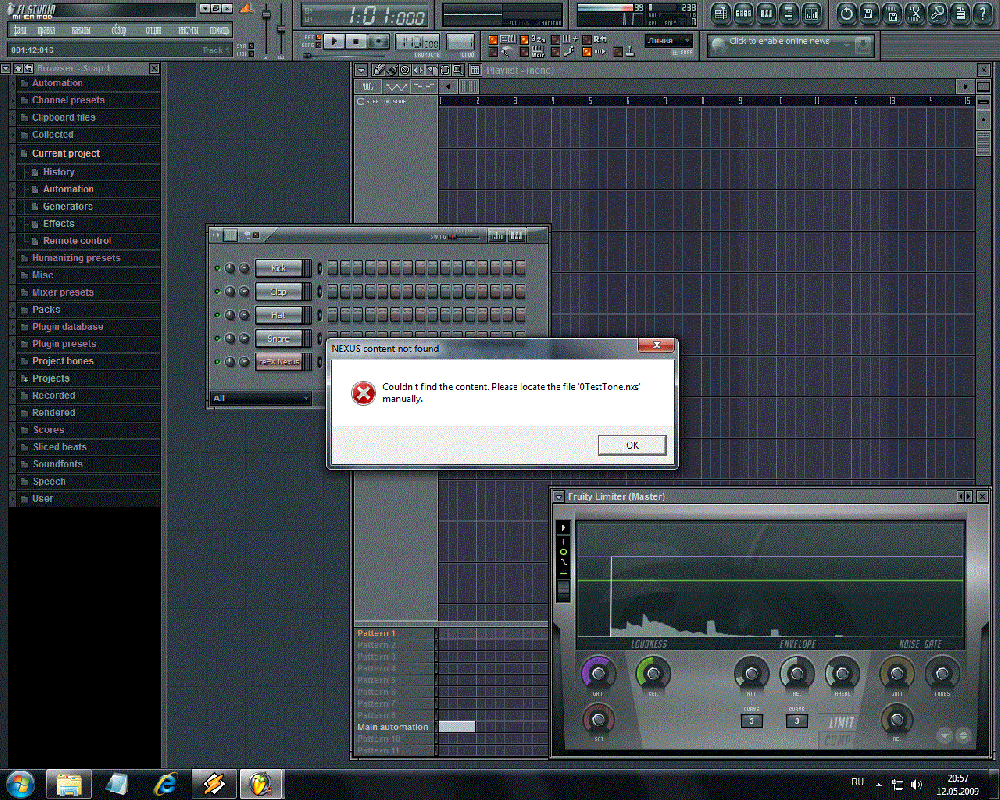The width and height of the screenshot is (1000, 800).
Task: Toggle the 3-2-1 recording countdown switch
Action: click(x=524, y=40)
